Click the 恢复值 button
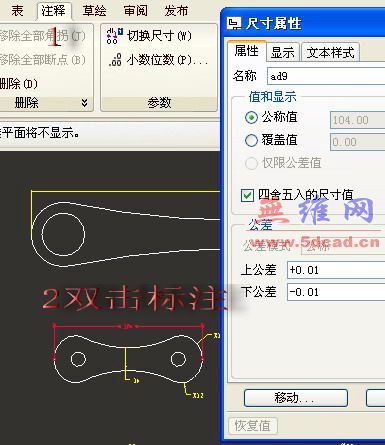 tap(253, 426)
